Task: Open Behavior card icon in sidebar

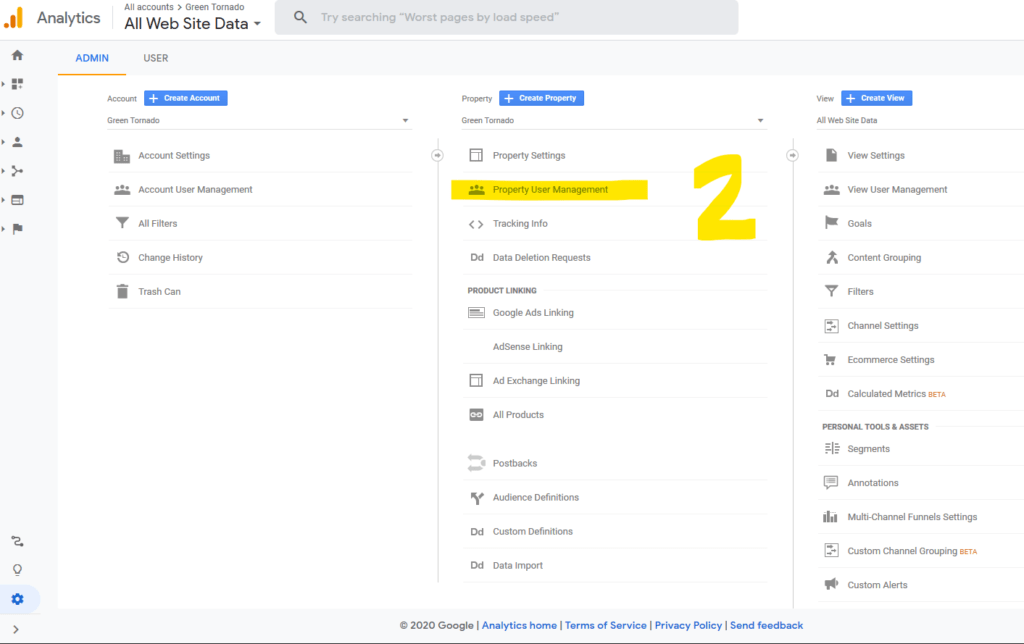Action: [x=18, y=200]
